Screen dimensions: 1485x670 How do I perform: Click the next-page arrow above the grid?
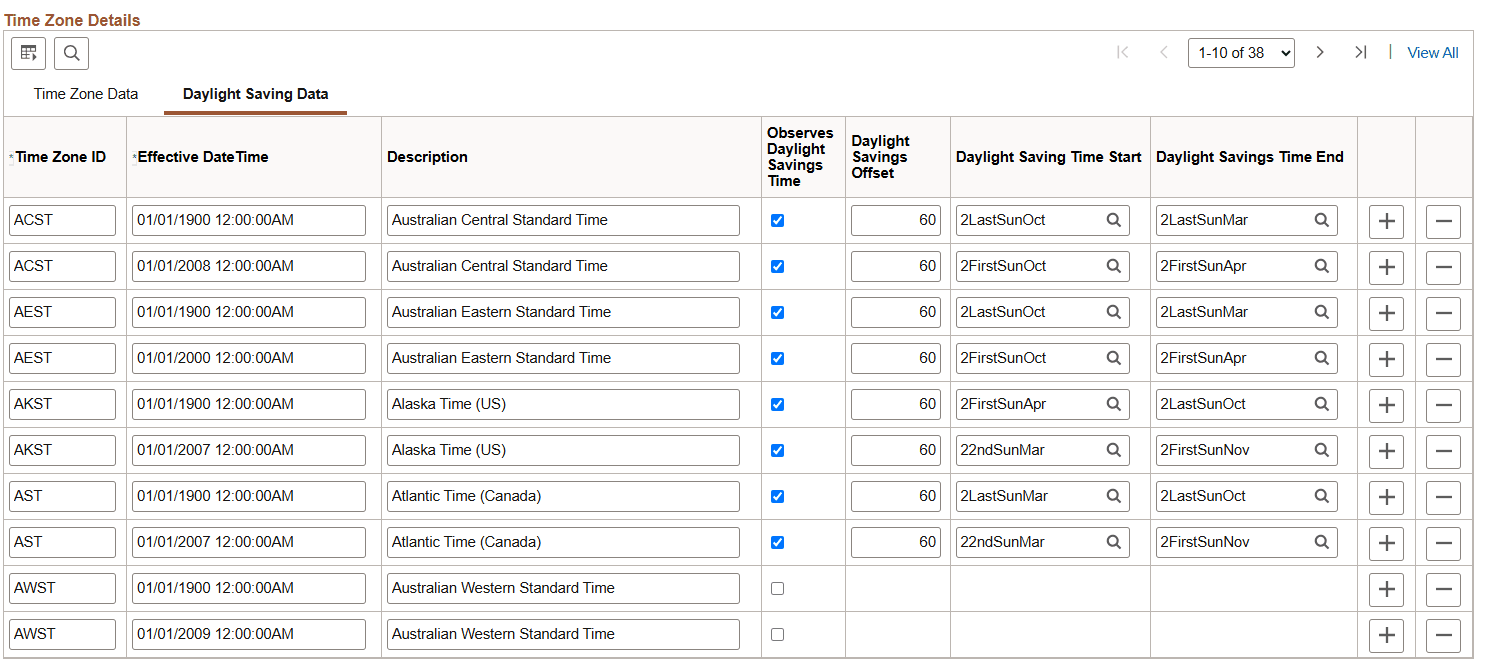tap(1320, 52)
